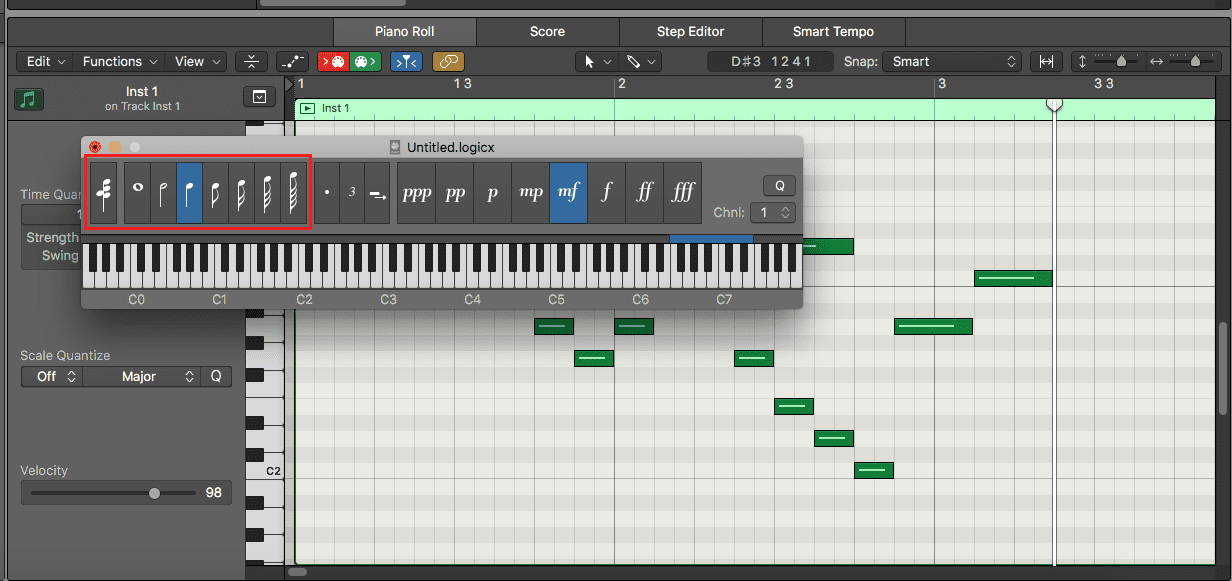Toggle green MIDI Out button
This screenshot has width=1232, height=581.
(x=365, y=62)
